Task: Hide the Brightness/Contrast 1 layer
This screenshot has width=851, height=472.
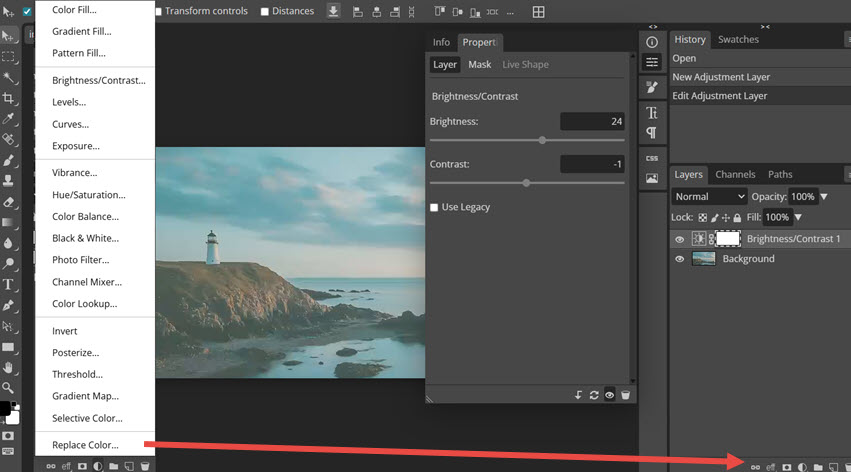Action: click(679, 239)
